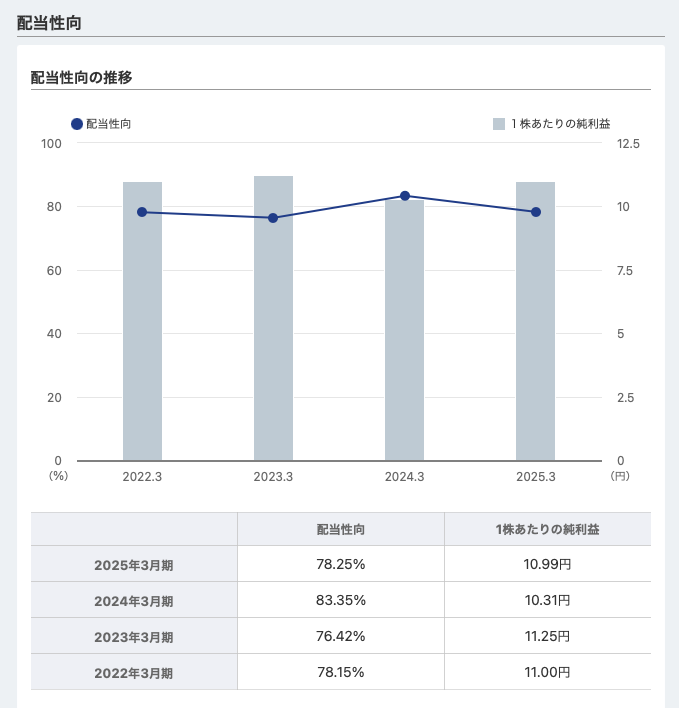
Task: Click the 1株あたりの純利益 table column header
Action: 548,529
